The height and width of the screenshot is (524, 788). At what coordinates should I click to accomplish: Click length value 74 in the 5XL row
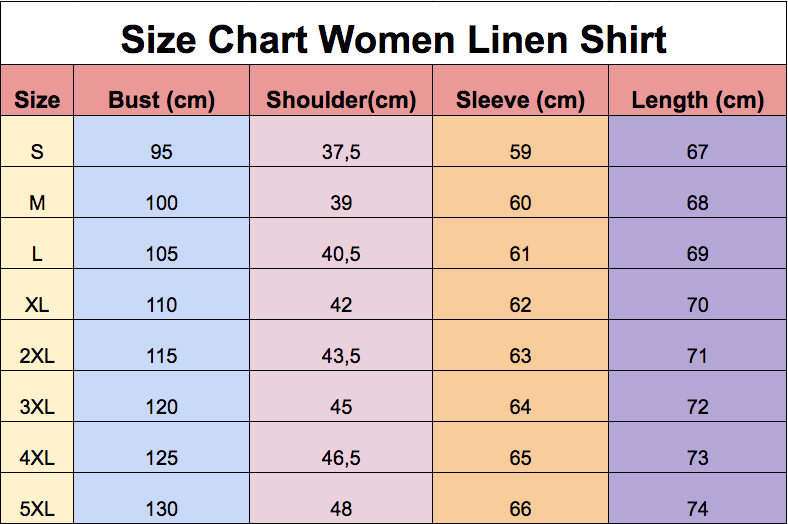[698, 508]
